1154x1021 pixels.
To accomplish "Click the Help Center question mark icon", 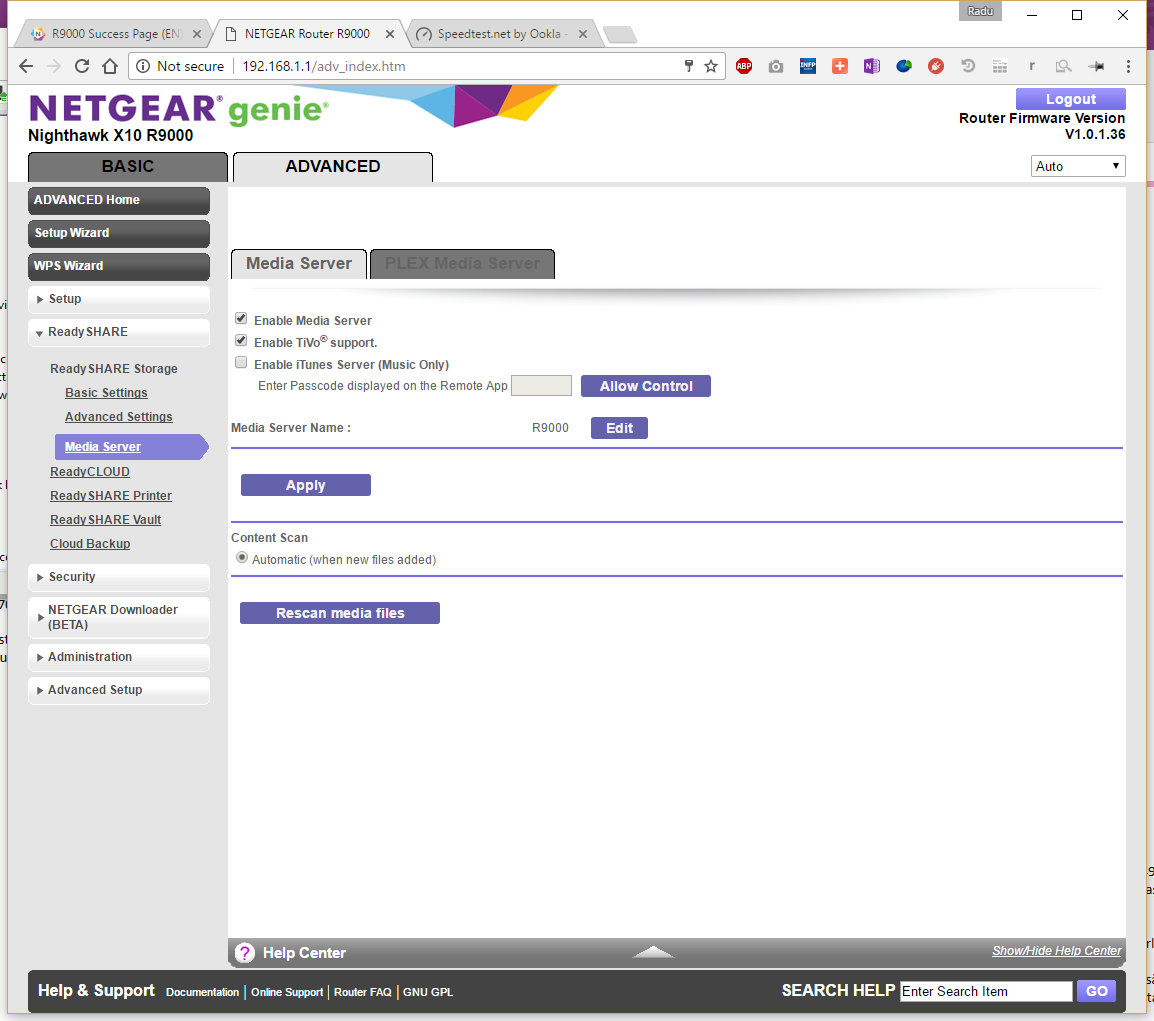I will [245, 953].
